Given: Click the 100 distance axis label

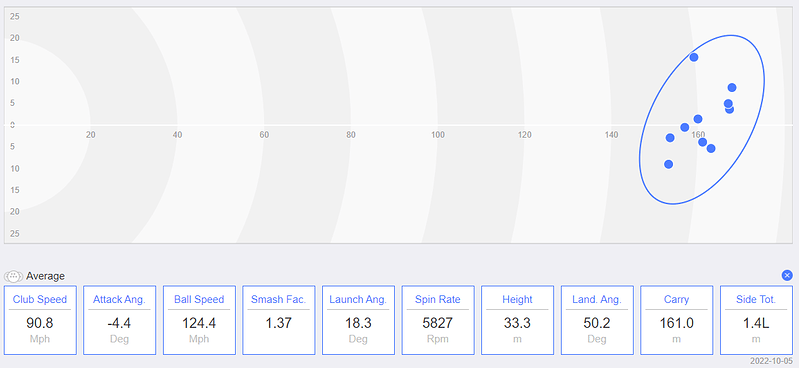Looking at the screenshot, I should click(438, 135).
